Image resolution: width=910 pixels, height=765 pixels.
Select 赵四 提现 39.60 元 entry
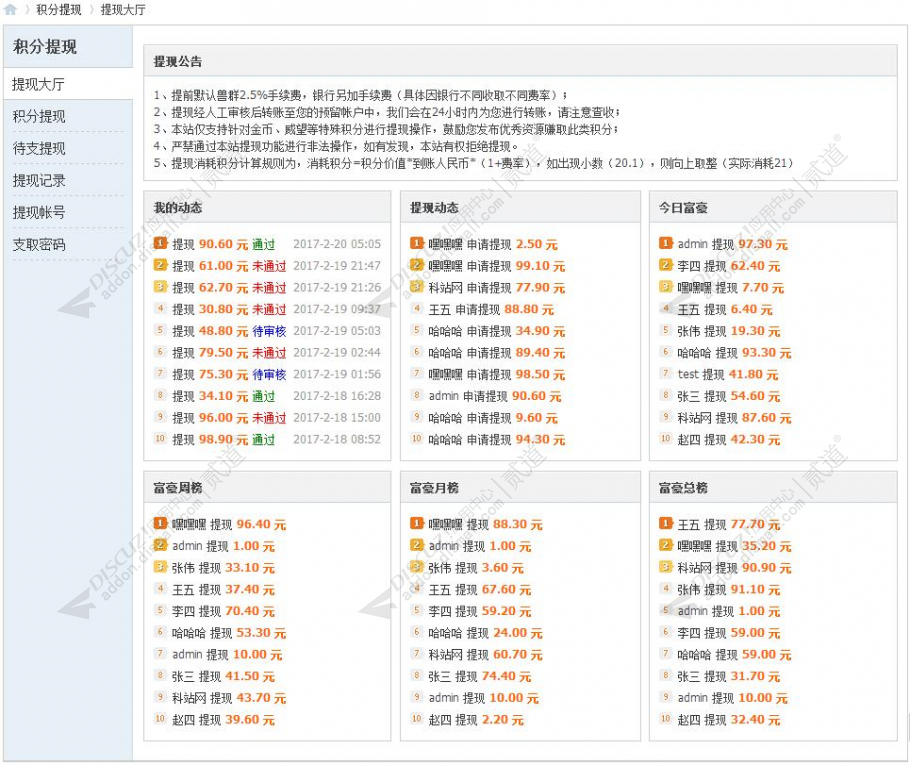tap(223, 720)
